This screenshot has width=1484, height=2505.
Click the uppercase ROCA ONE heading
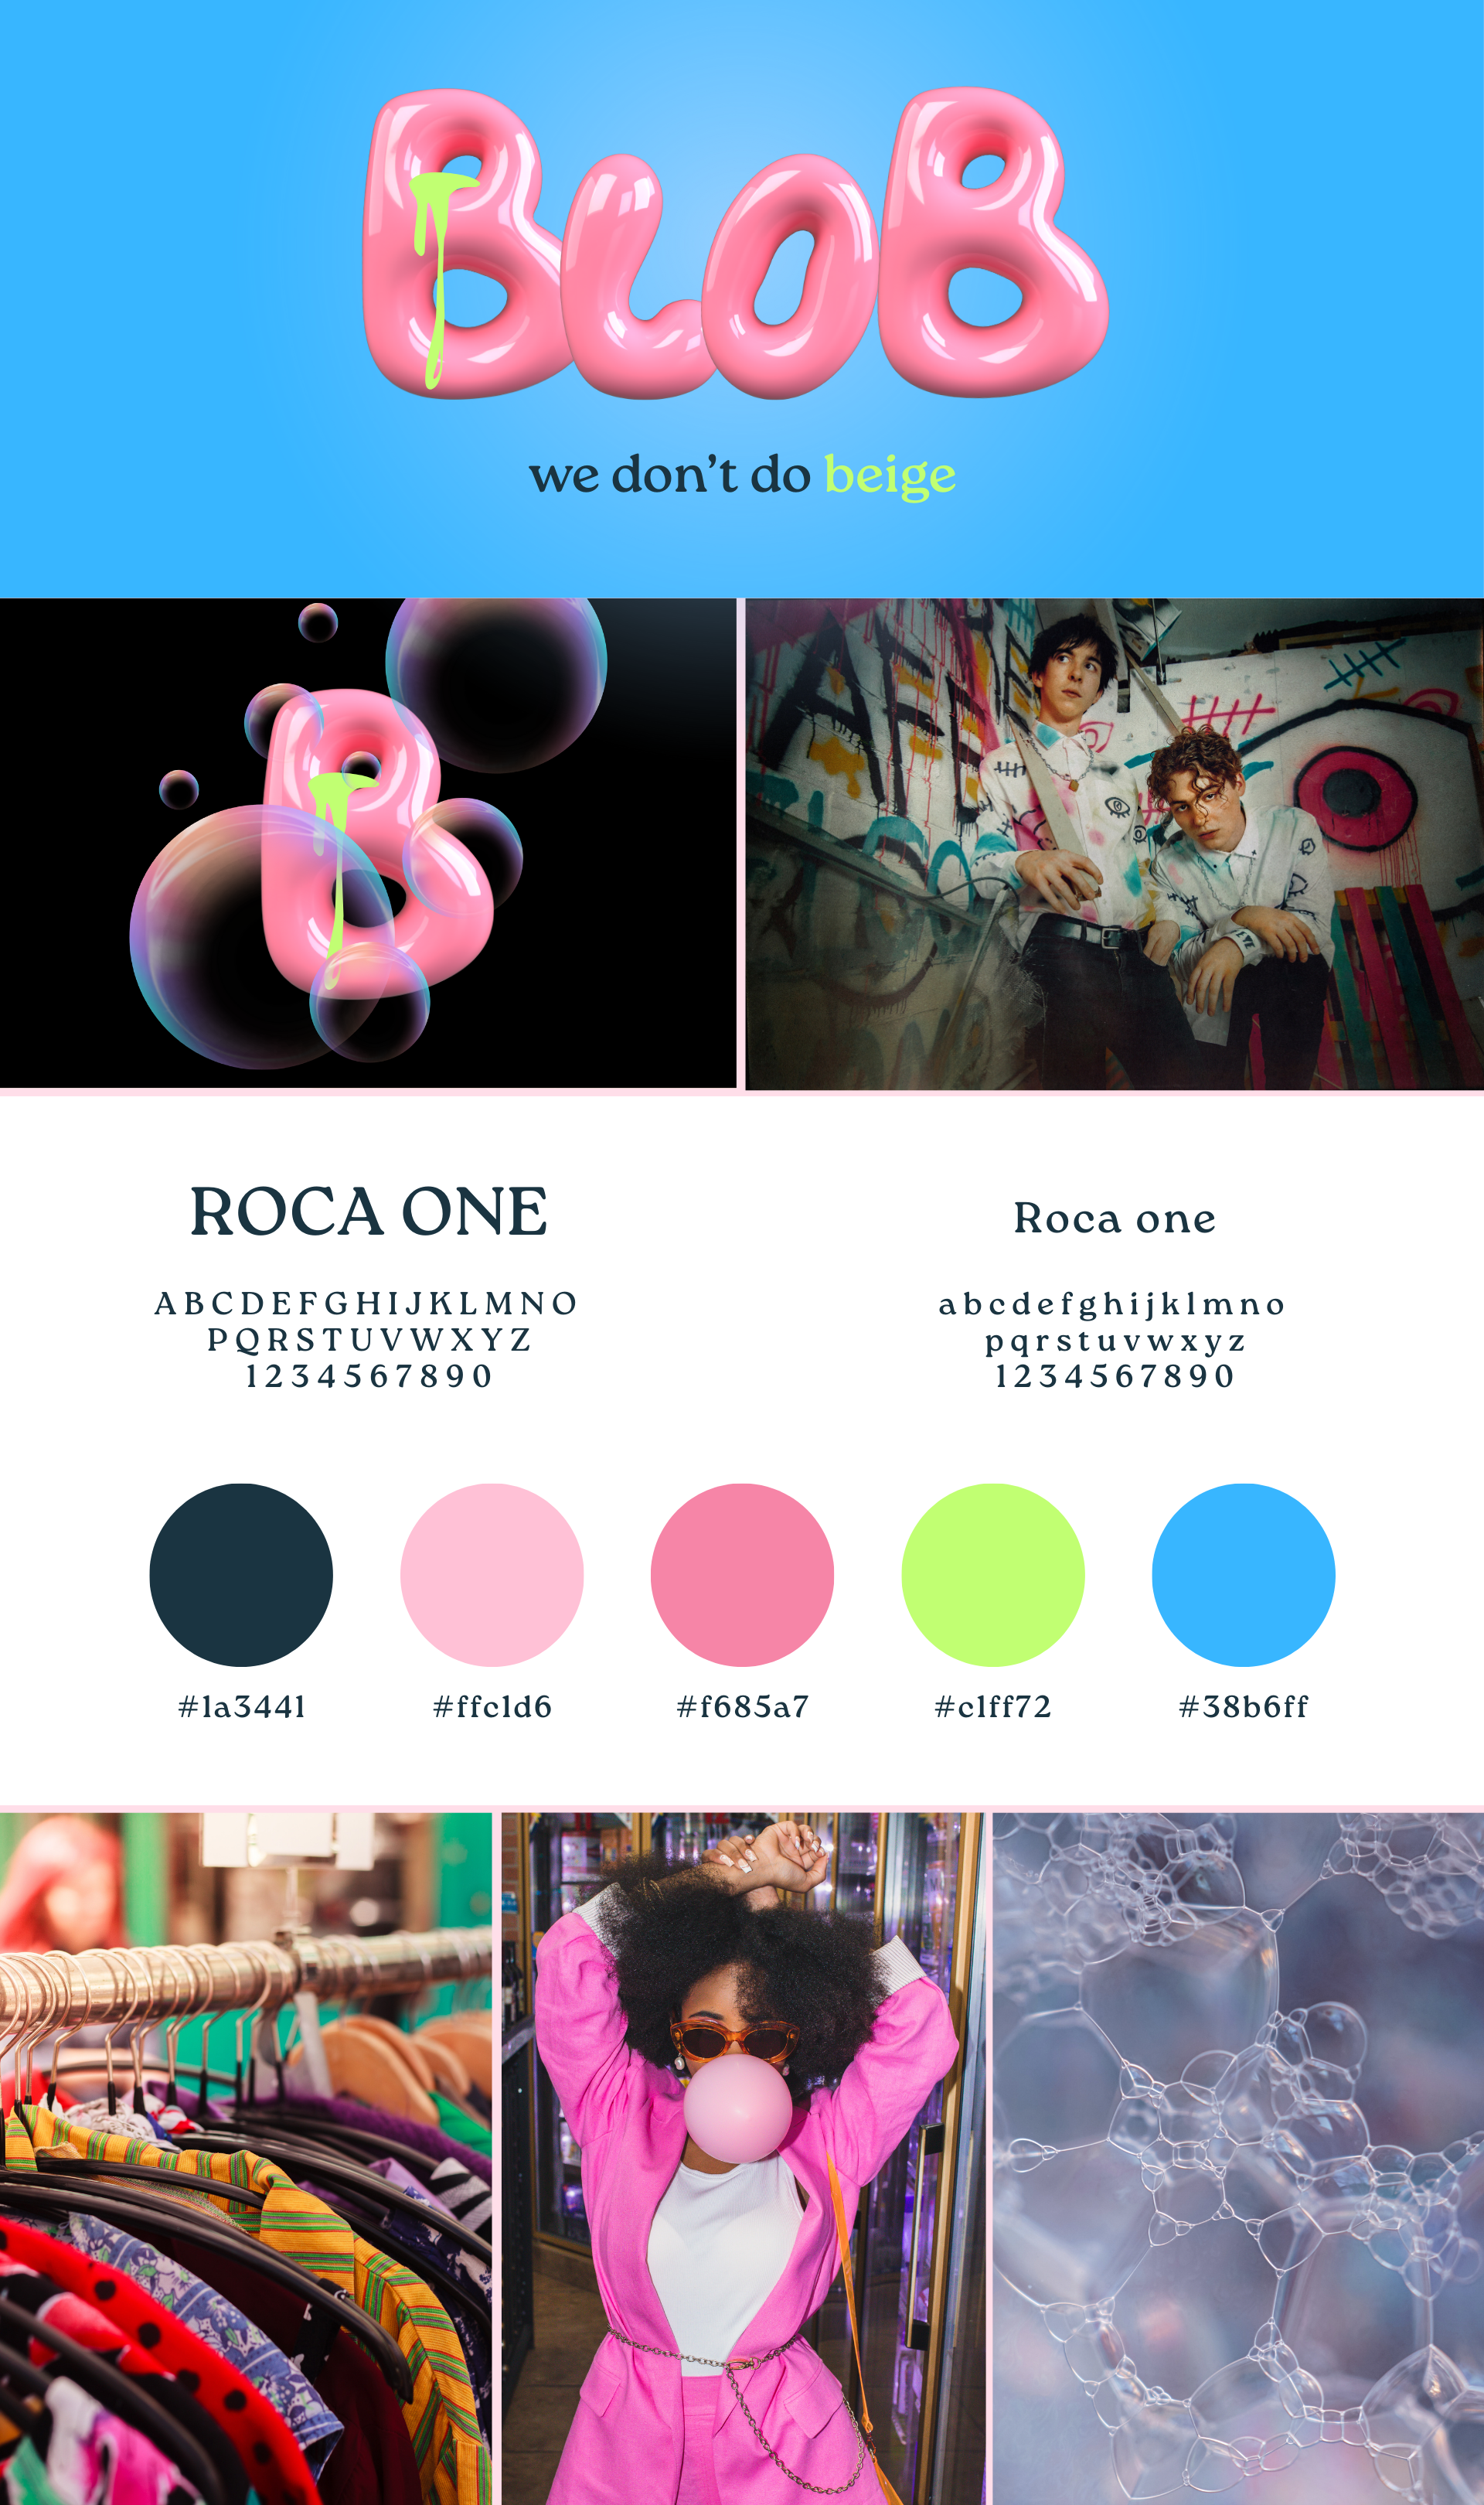[x=369, y=1212]
